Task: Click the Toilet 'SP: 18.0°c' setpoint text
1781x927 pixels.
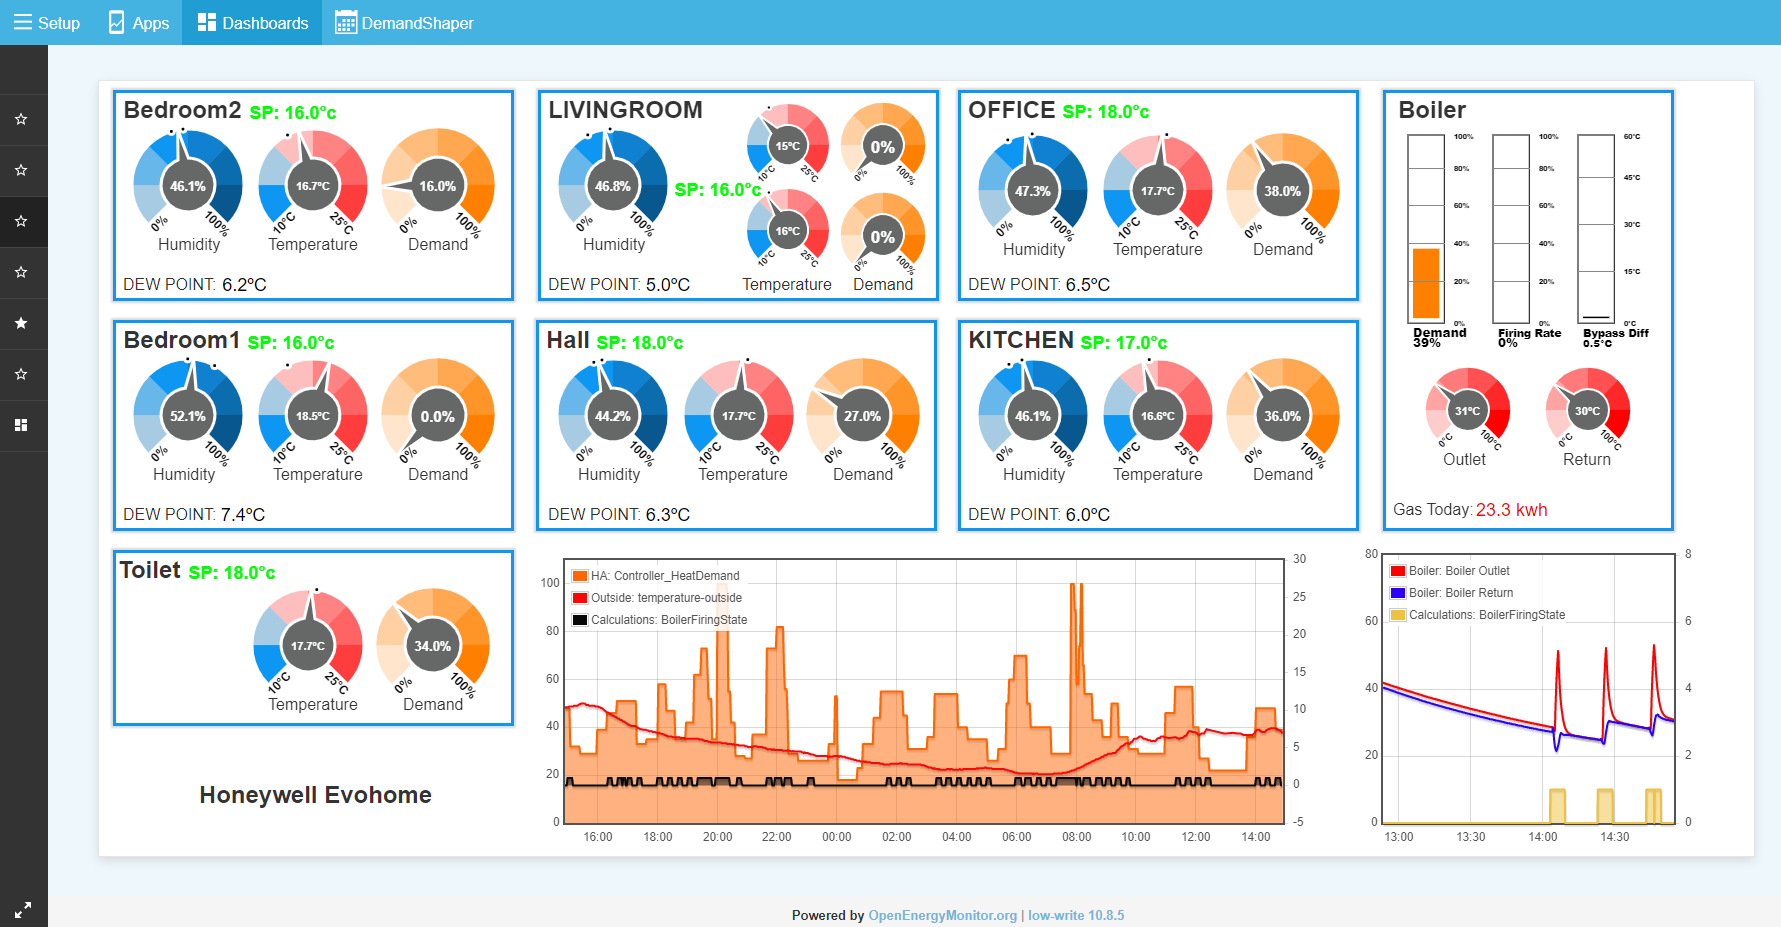Action: point(232,573)
